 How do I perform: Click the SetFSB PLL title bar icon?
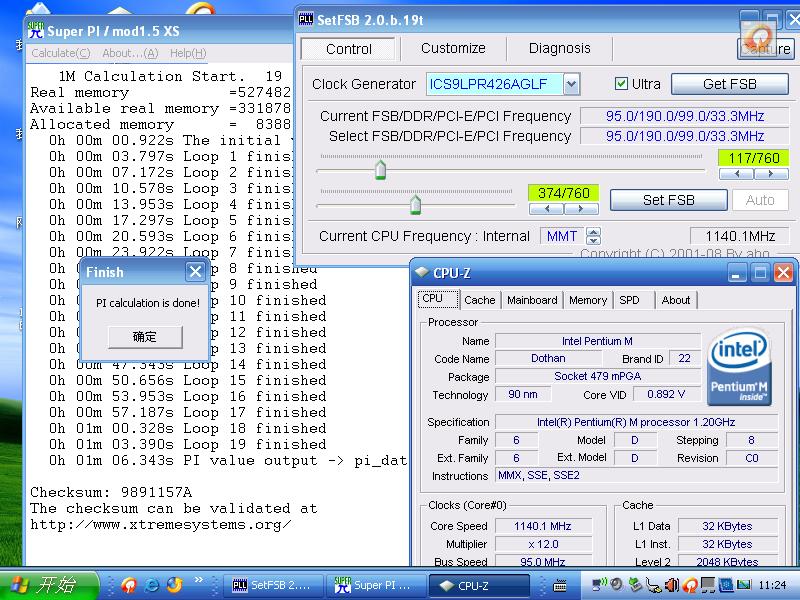(306, 19)
